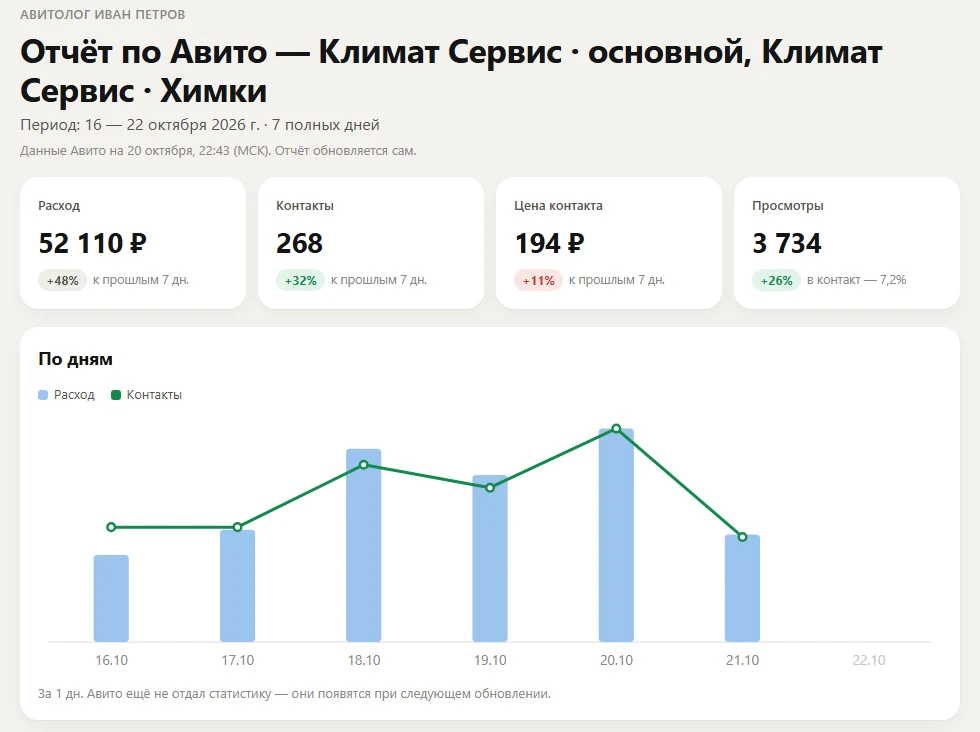Screen dimensions: 980x732
Task: Click the green Контакты legend swatch
Action: point(116,395)
